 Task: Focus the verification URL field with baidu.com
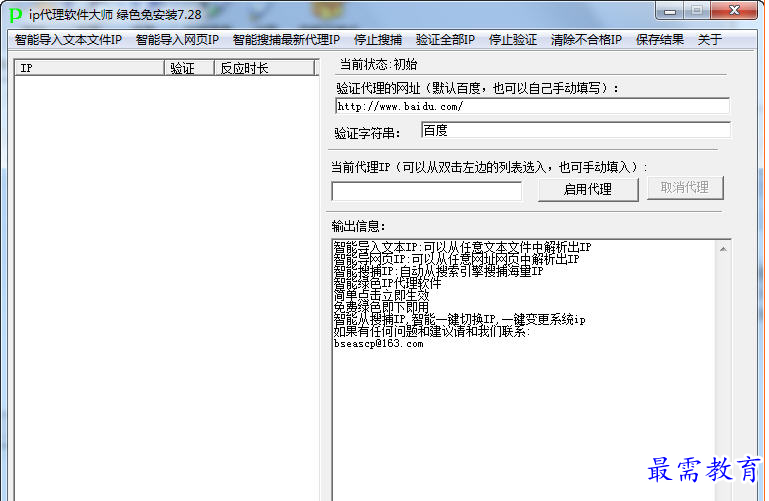click(x=532, y=106)
